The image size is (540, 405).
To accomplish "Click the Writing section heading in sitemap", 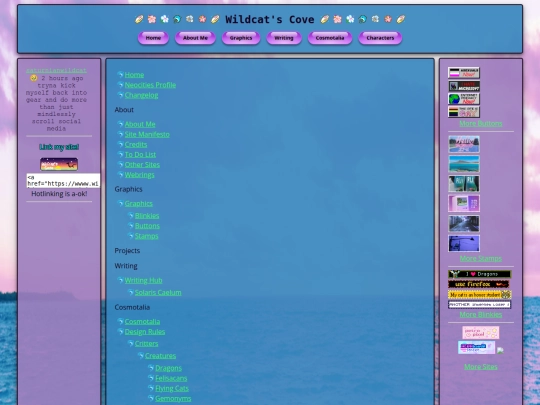I will point(126,266).
